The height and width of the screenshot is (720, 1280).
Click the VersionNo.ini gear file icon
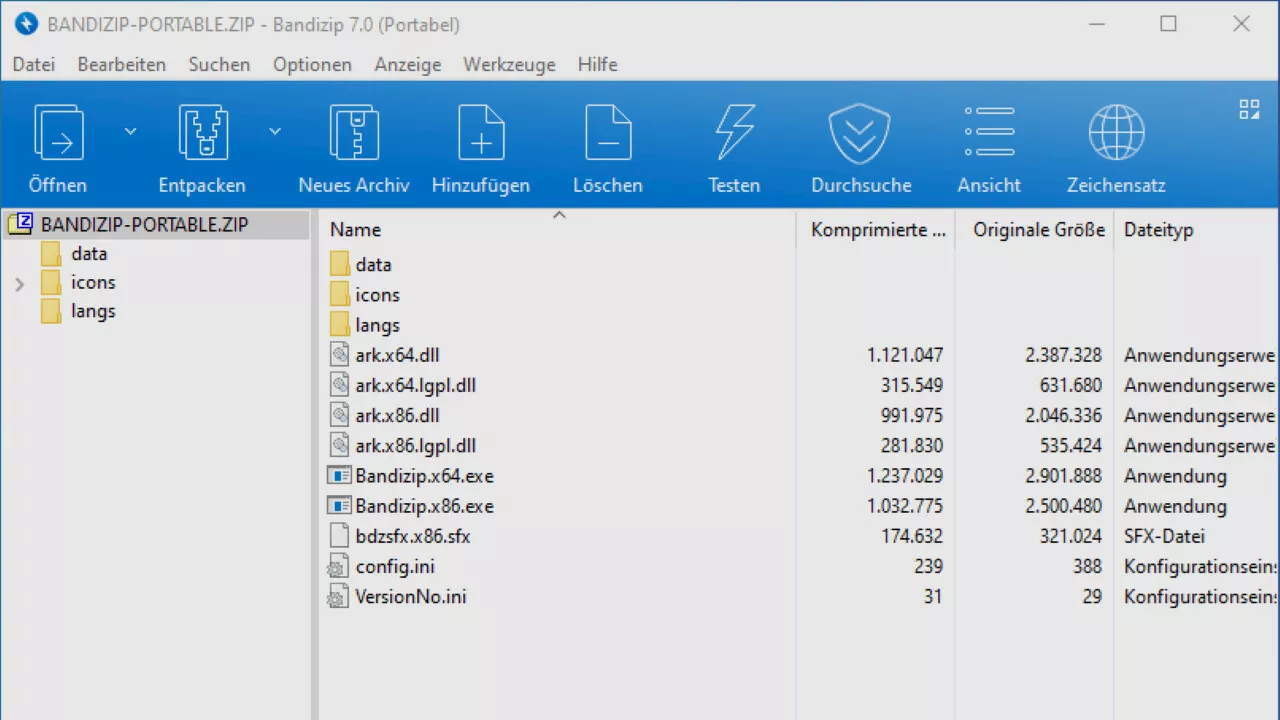[338, 597]
